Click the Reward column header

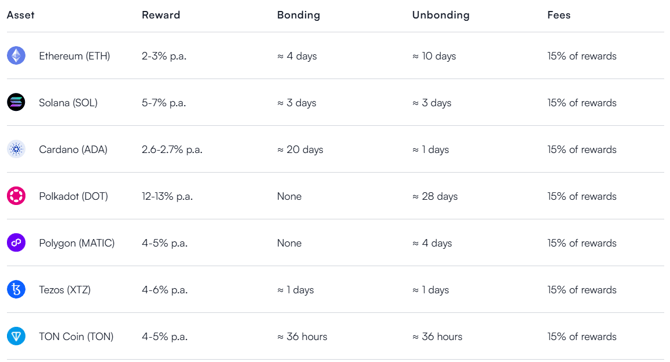click(x=161, y=15)
